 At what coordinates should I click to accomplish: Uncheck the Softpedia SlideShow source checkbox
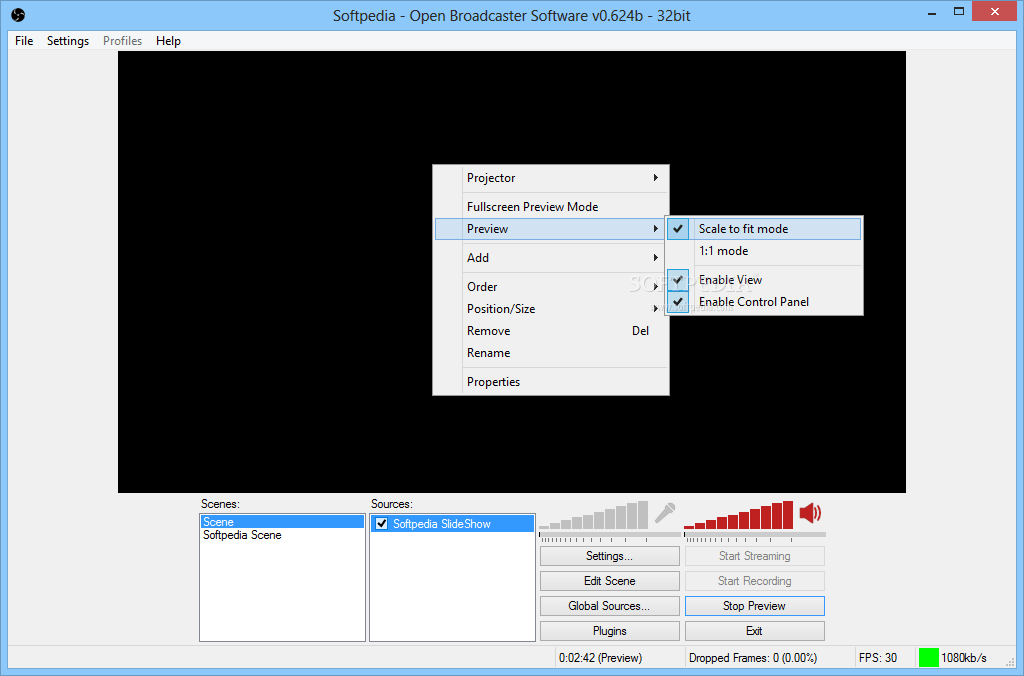pos(381,524)
